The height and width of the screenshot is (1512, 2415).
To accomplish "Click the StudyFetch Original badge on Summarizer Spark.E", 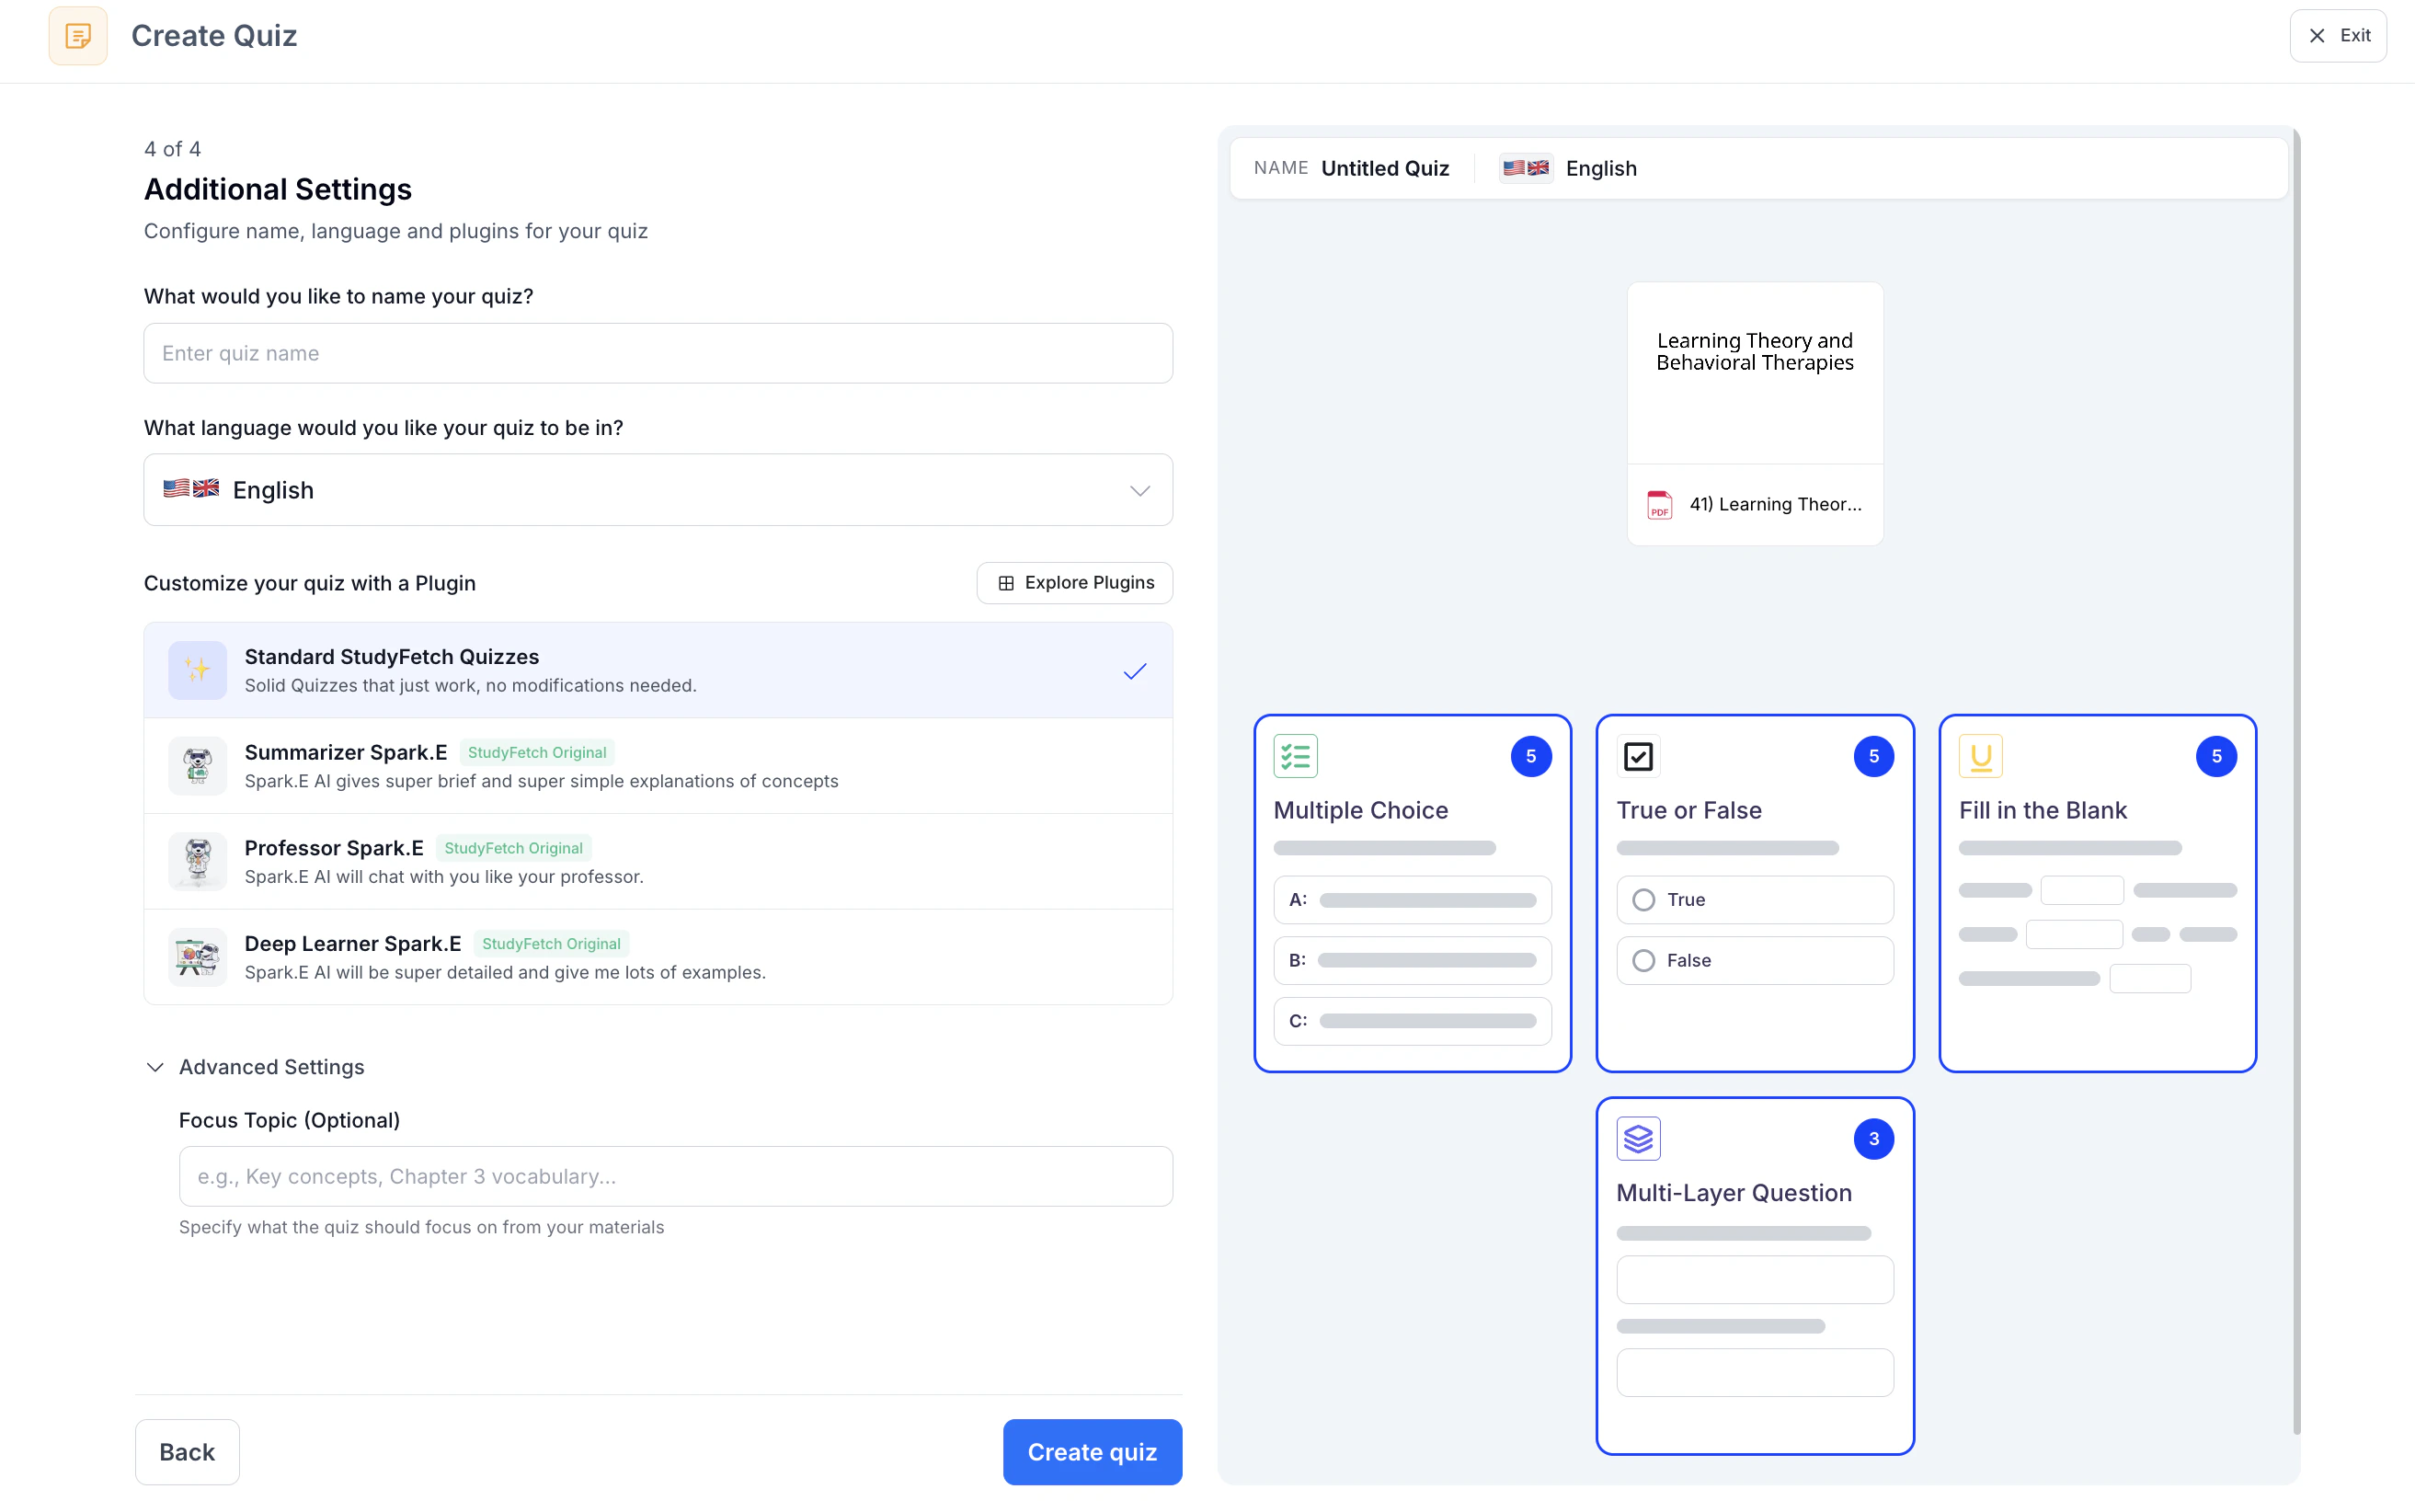I will point(537,753).
